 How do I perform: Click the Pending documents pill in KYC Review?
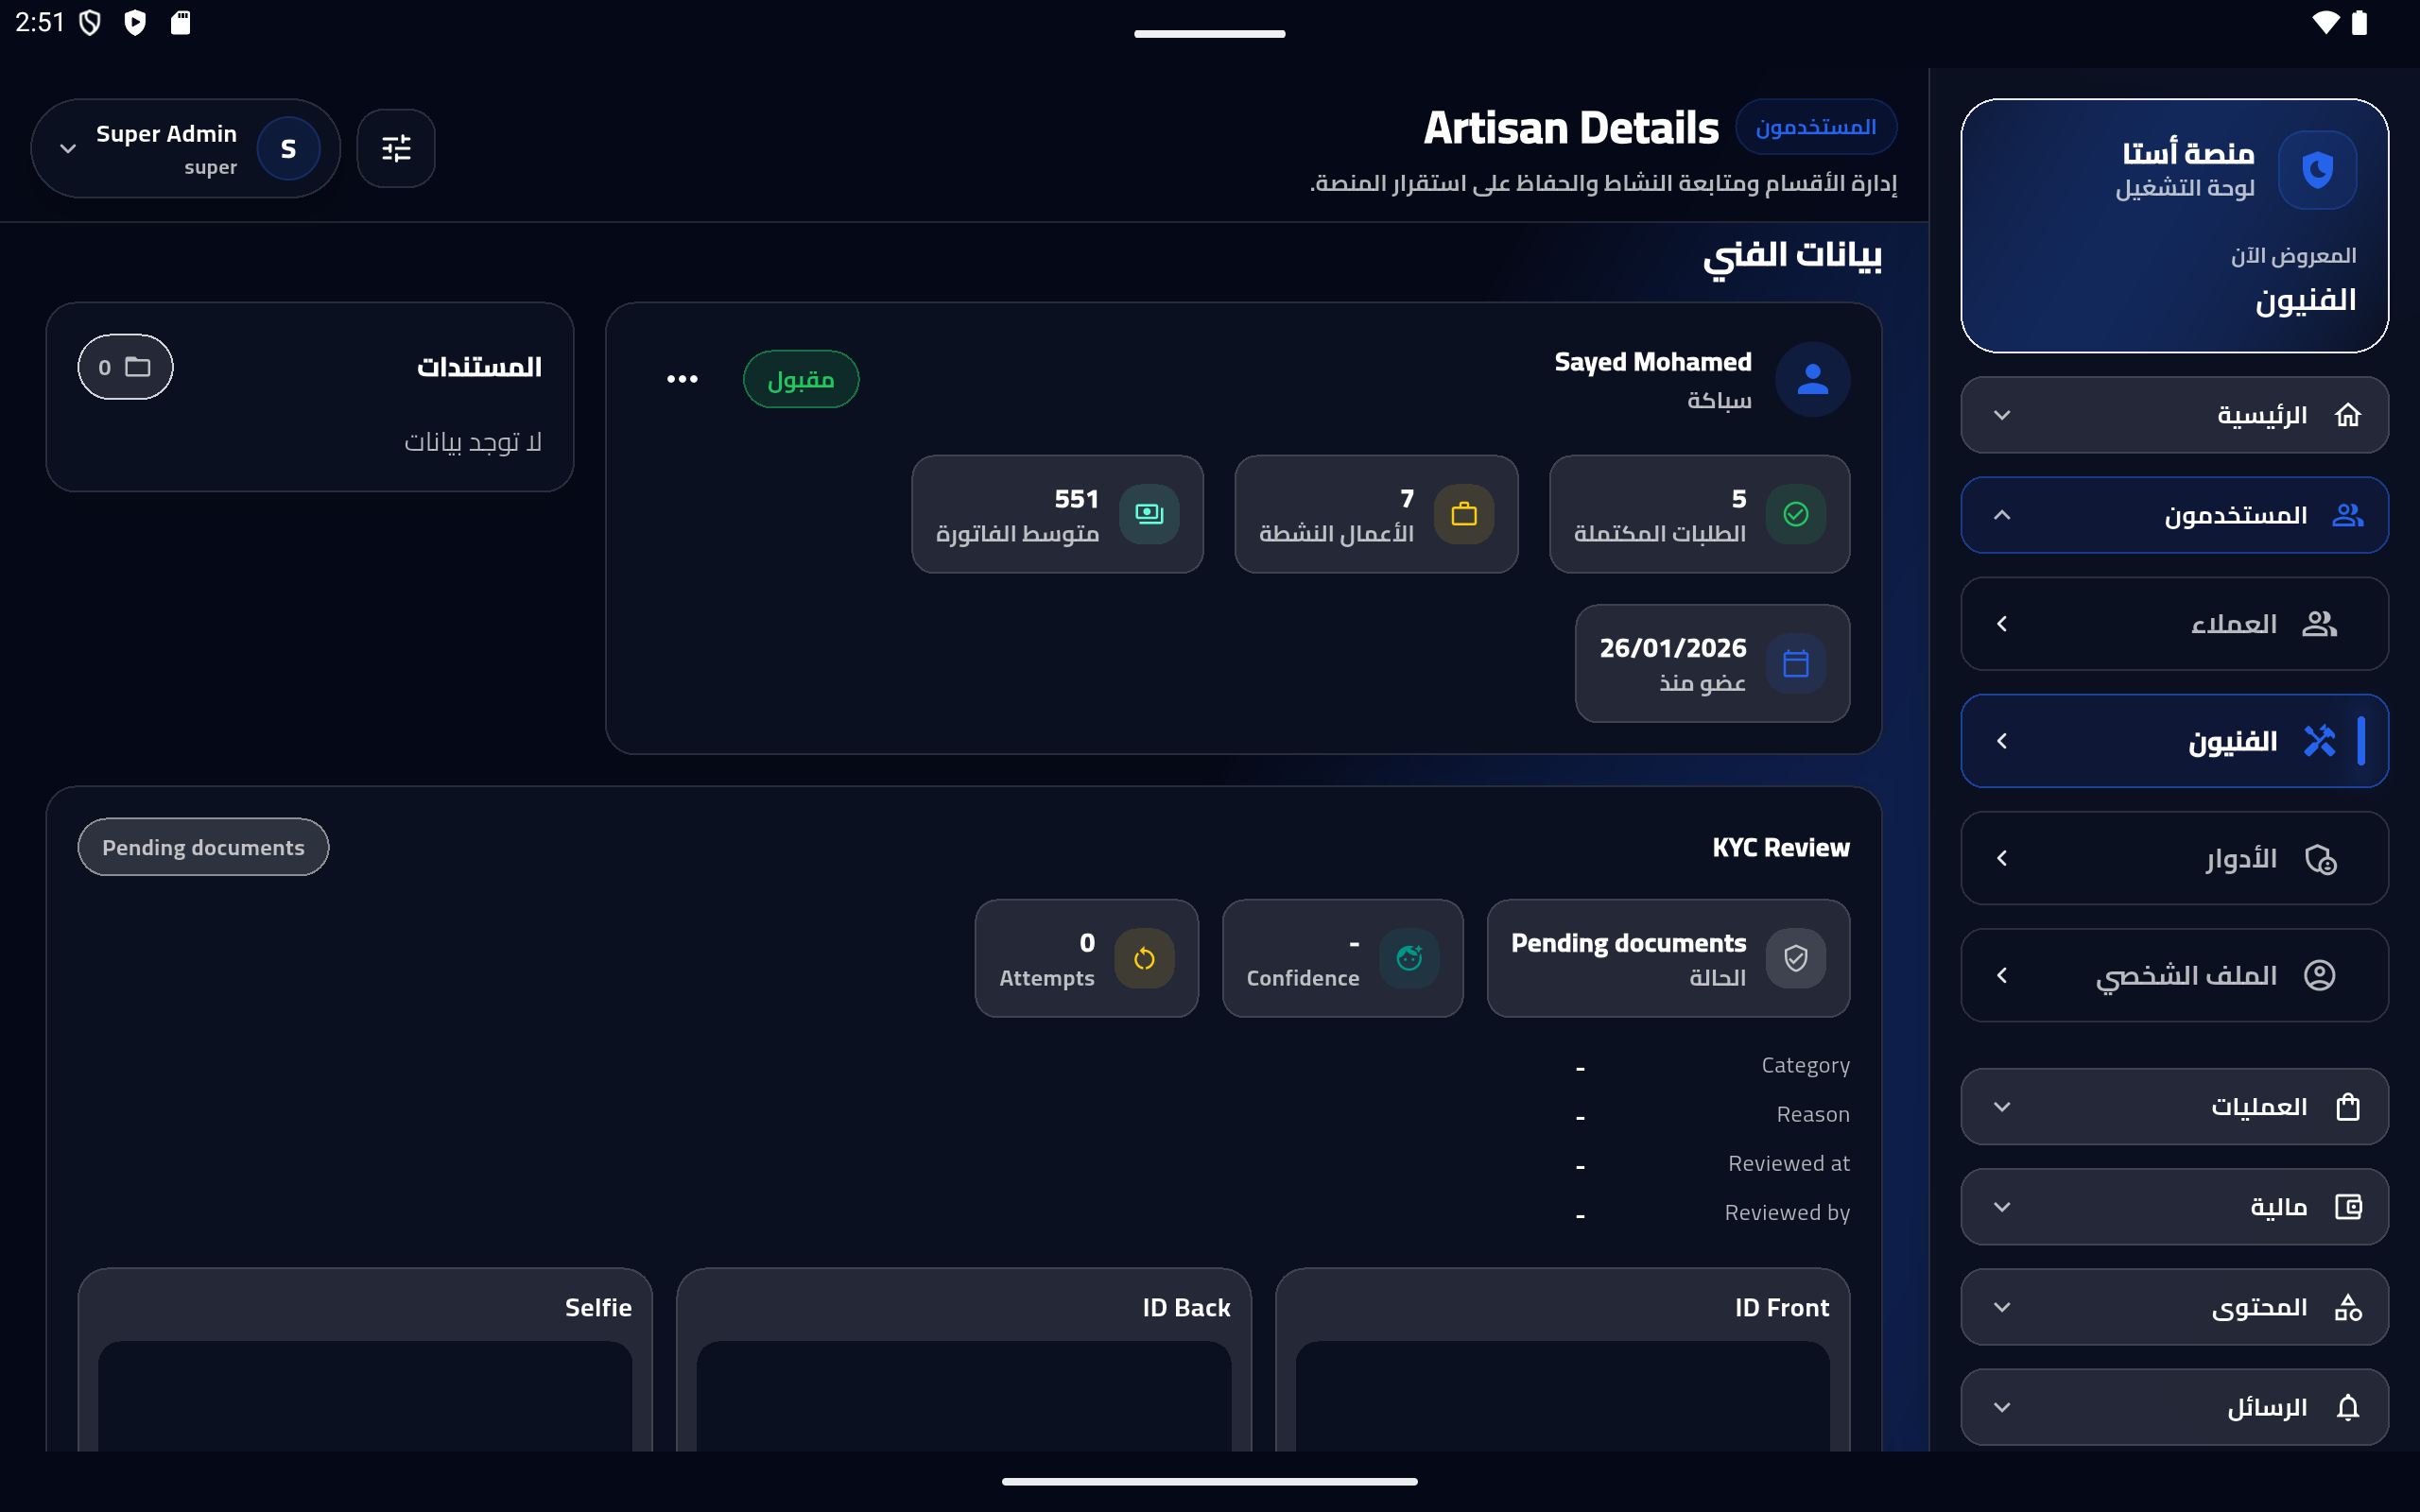click(x=203, y=847)
